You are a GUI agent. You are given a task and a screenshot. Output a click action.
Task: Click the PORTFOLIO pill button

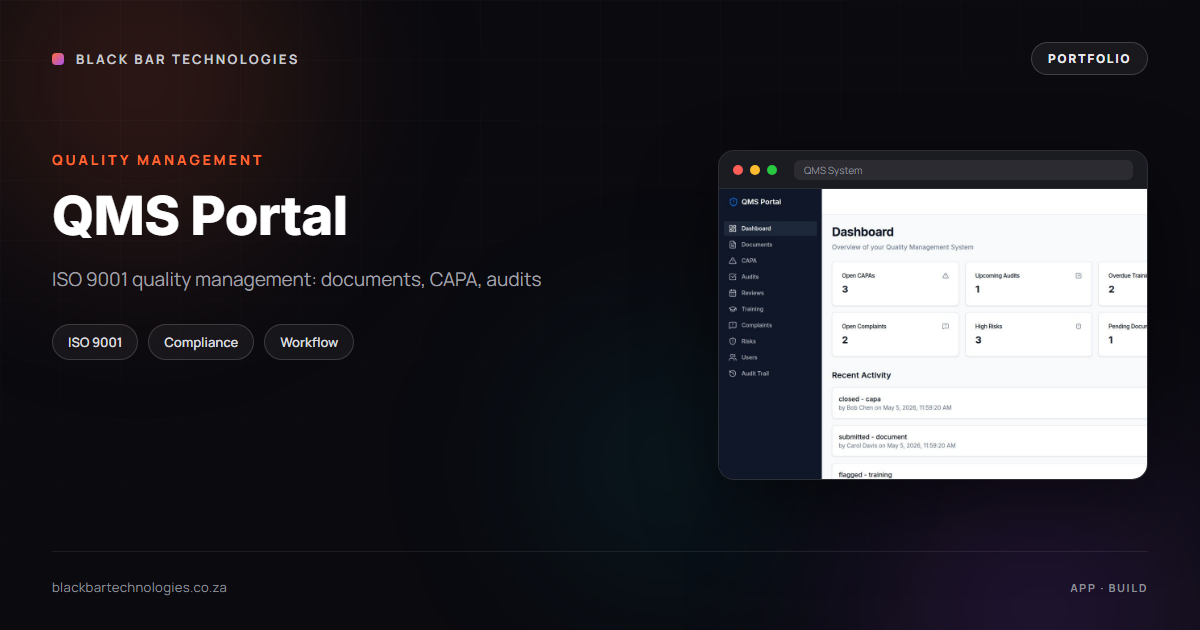(x=1089, y=59)
